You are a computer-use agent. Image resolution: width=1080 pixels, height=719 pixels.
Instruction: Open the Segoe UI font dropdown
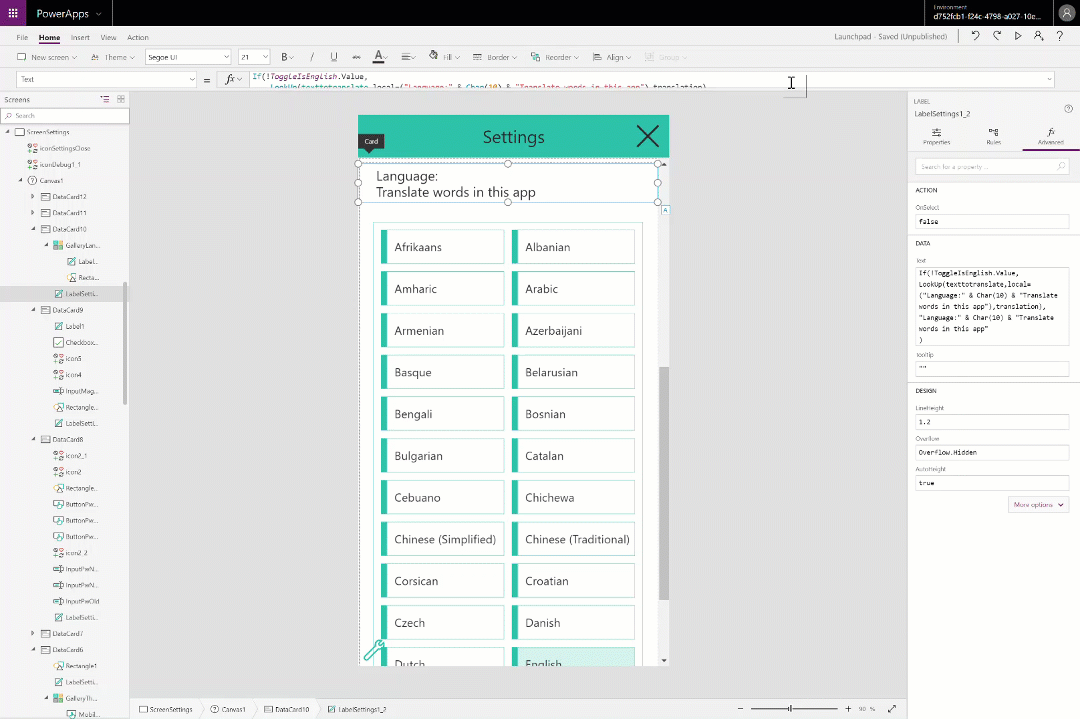[x=188, y=57]
